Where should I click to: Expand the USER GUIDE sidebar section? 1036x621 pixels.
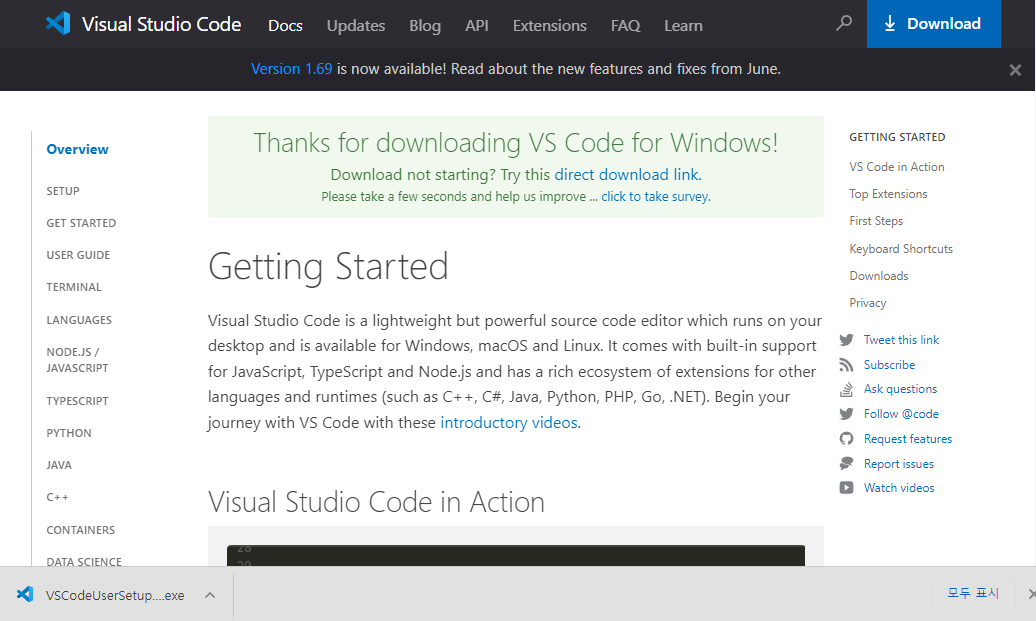78,255
